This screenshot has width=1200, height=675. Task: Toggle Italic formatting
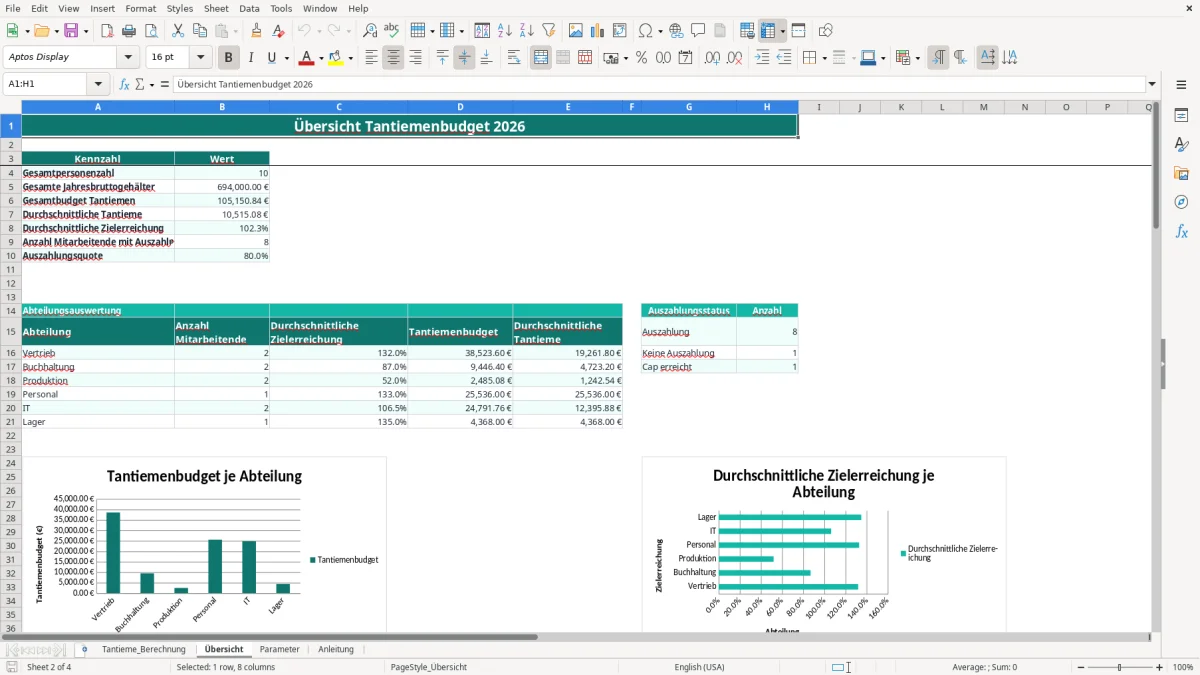(251, 58)
